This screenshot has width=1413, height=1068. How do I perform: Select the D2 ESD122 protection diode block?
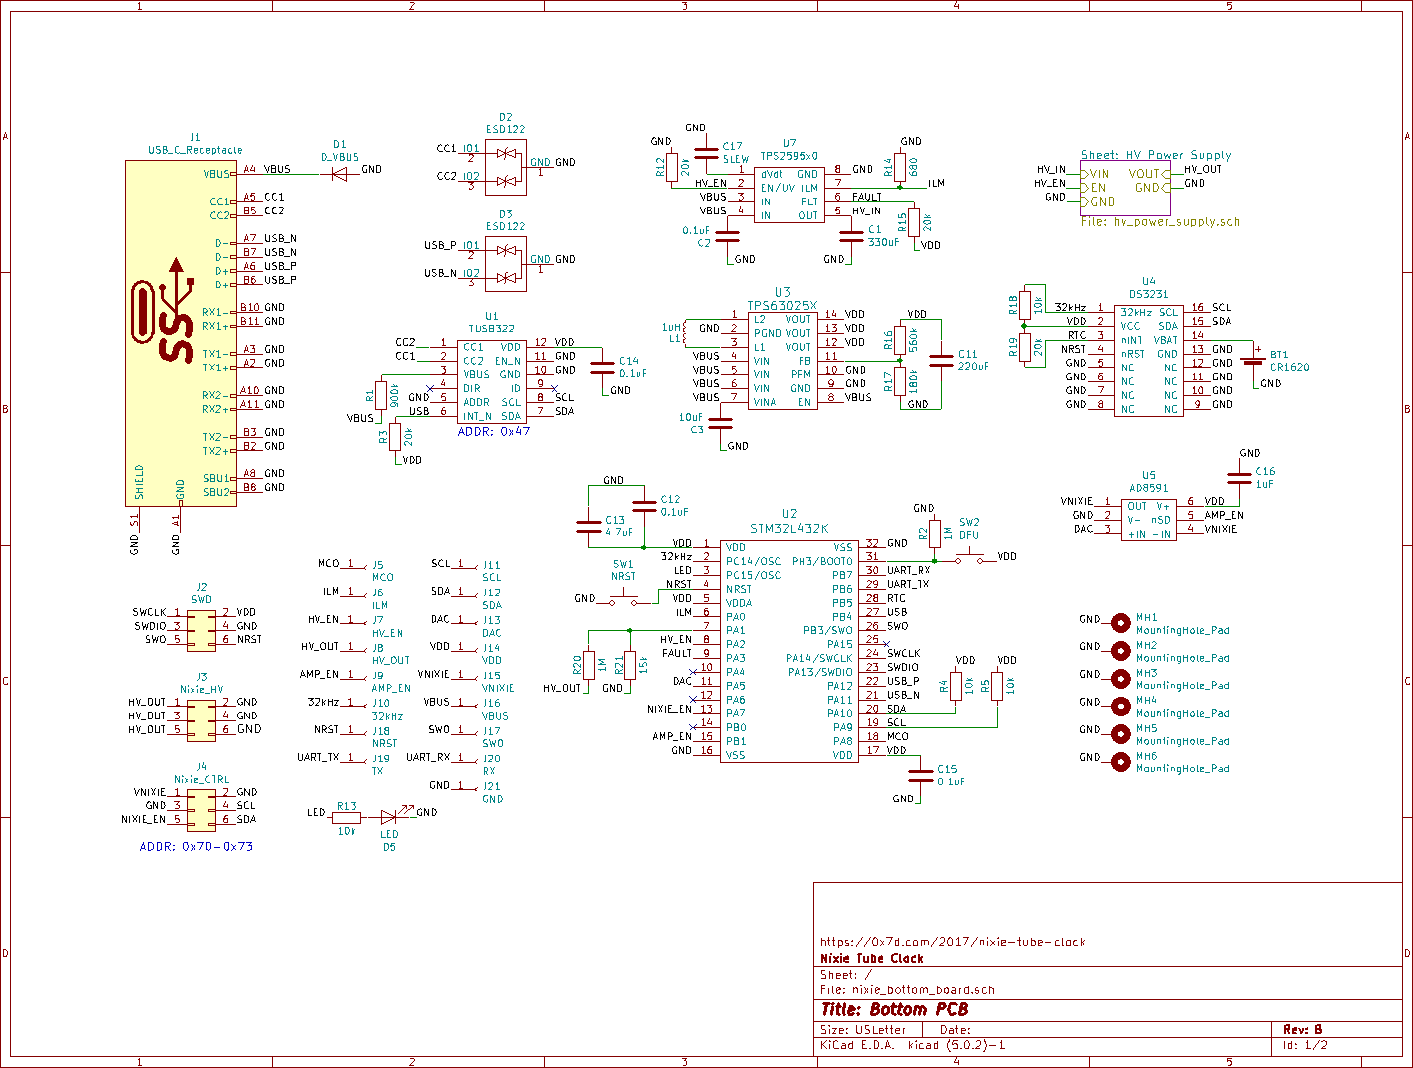[x=505, y=167]
